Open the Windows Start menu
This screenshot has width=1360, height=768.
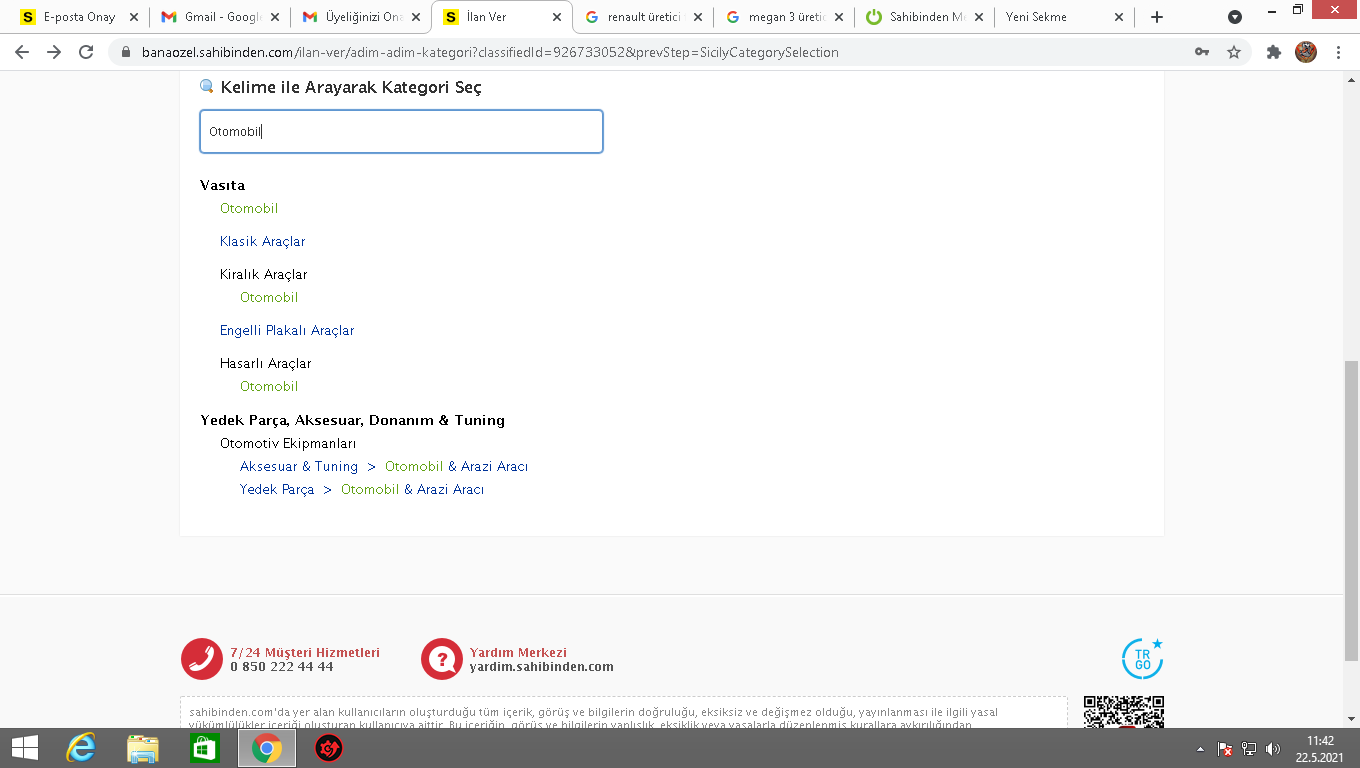(25, 748)
